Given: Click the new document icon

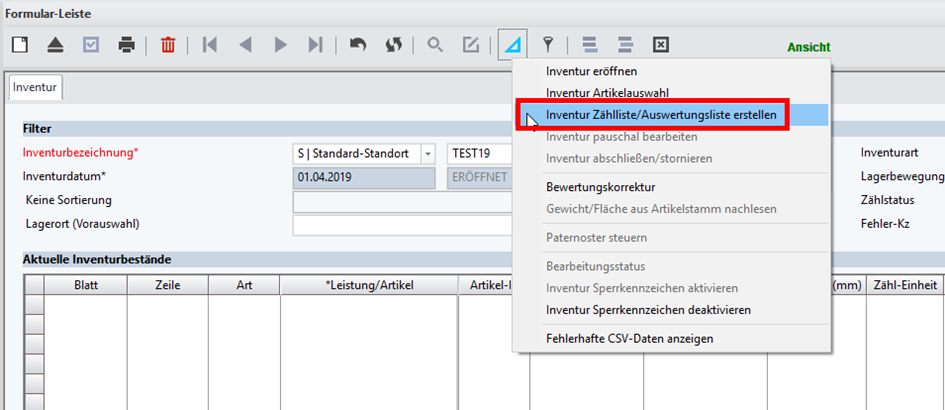Looking at the screenshot, I should 20,45.
